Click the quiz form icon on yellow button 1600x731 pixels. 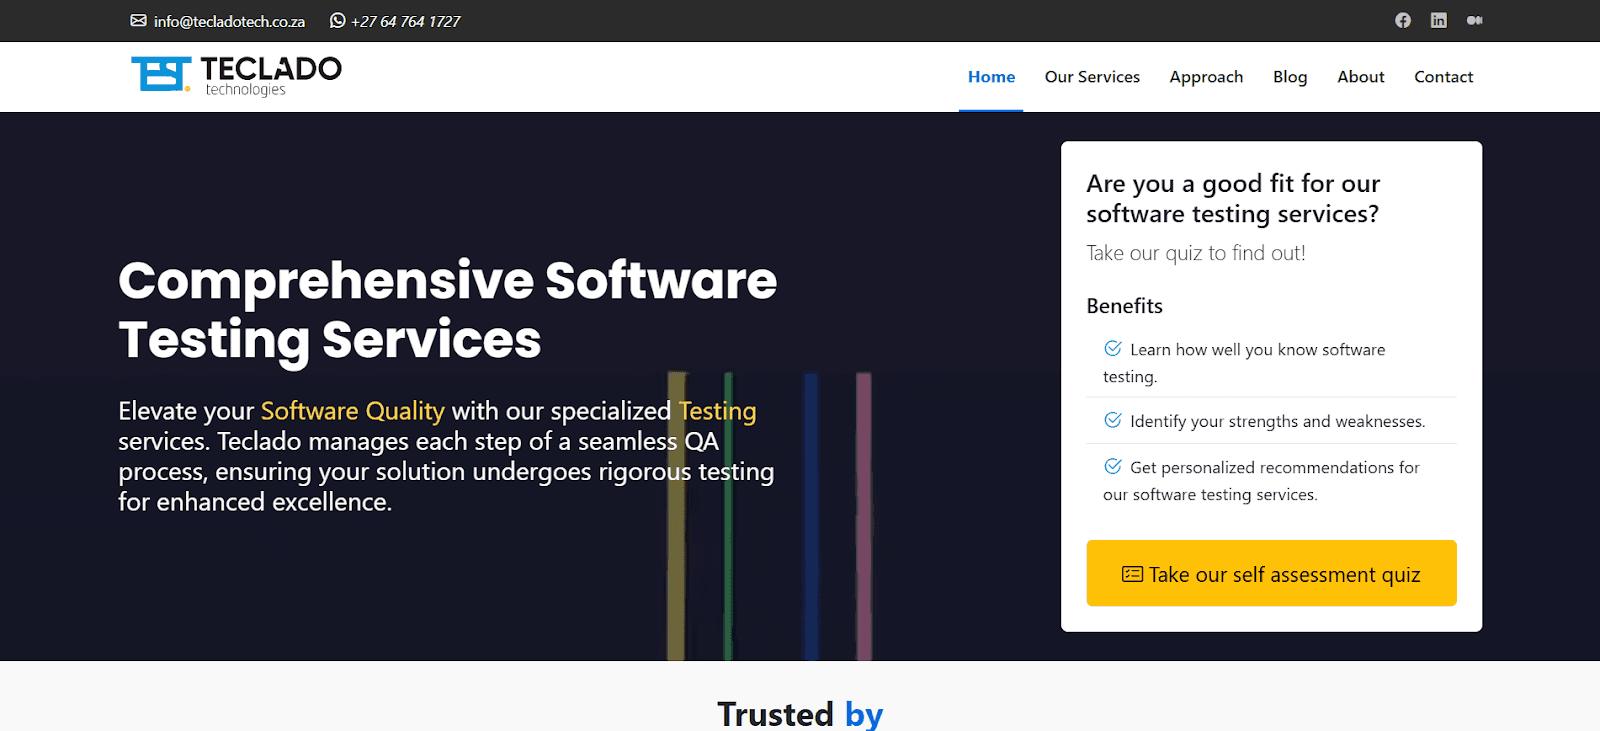point(1132,574)
